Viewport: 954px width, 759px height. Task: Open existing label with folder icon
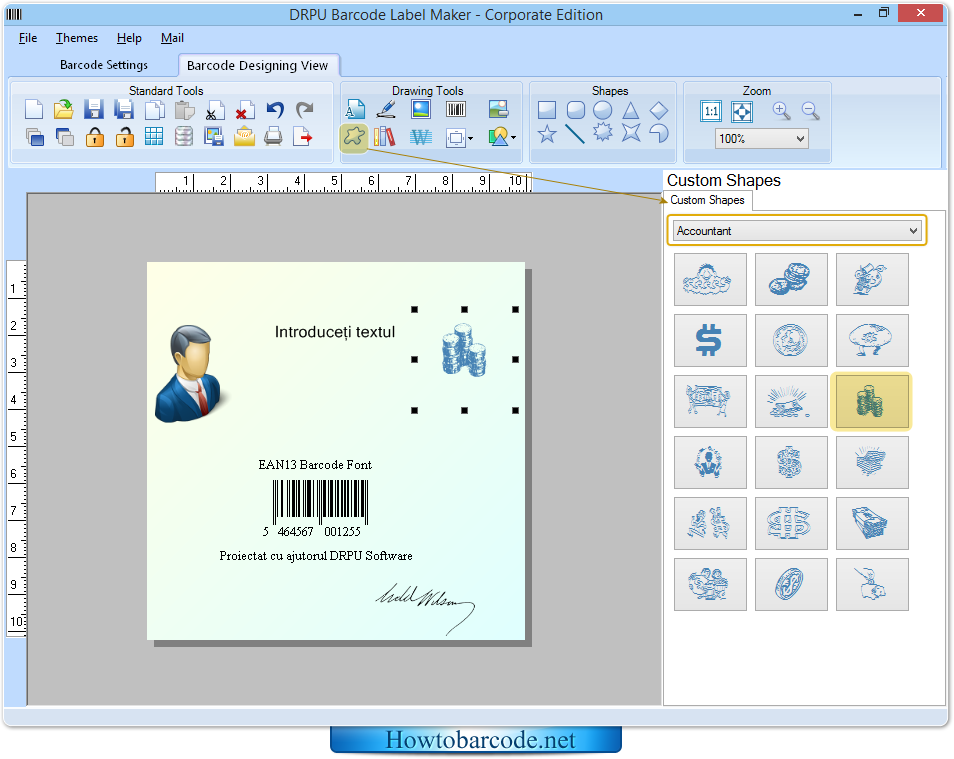tap(63, 110)
